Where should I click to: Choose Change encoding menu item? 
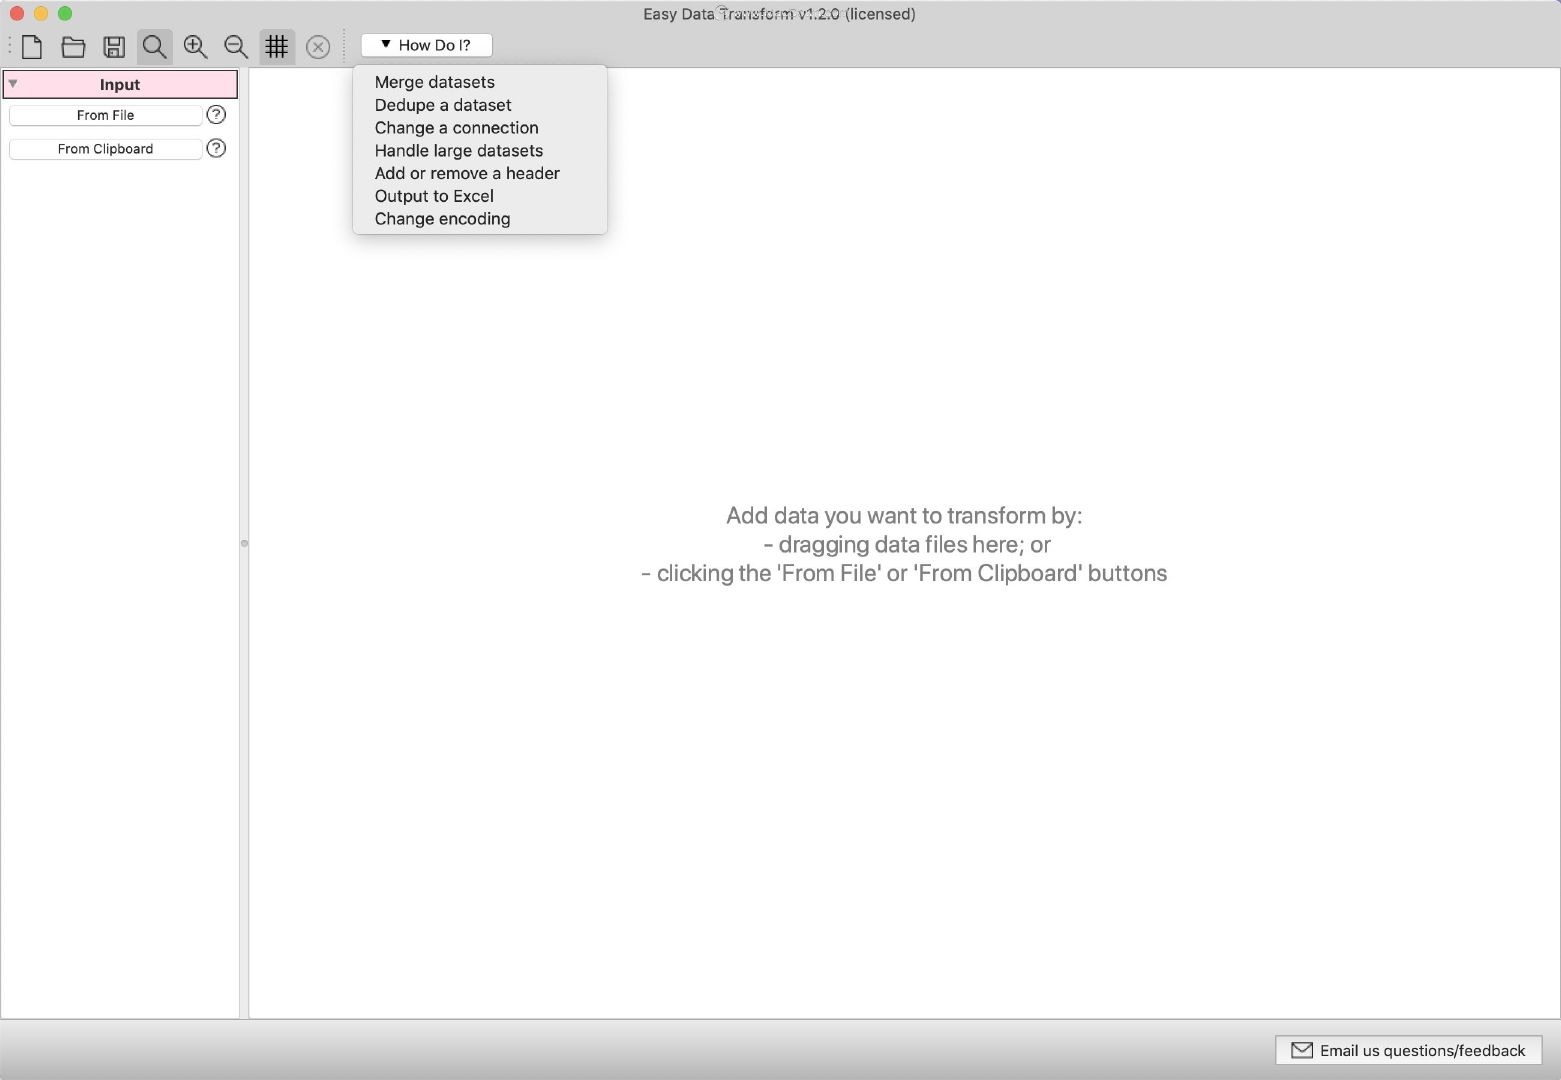click(442, 219)
